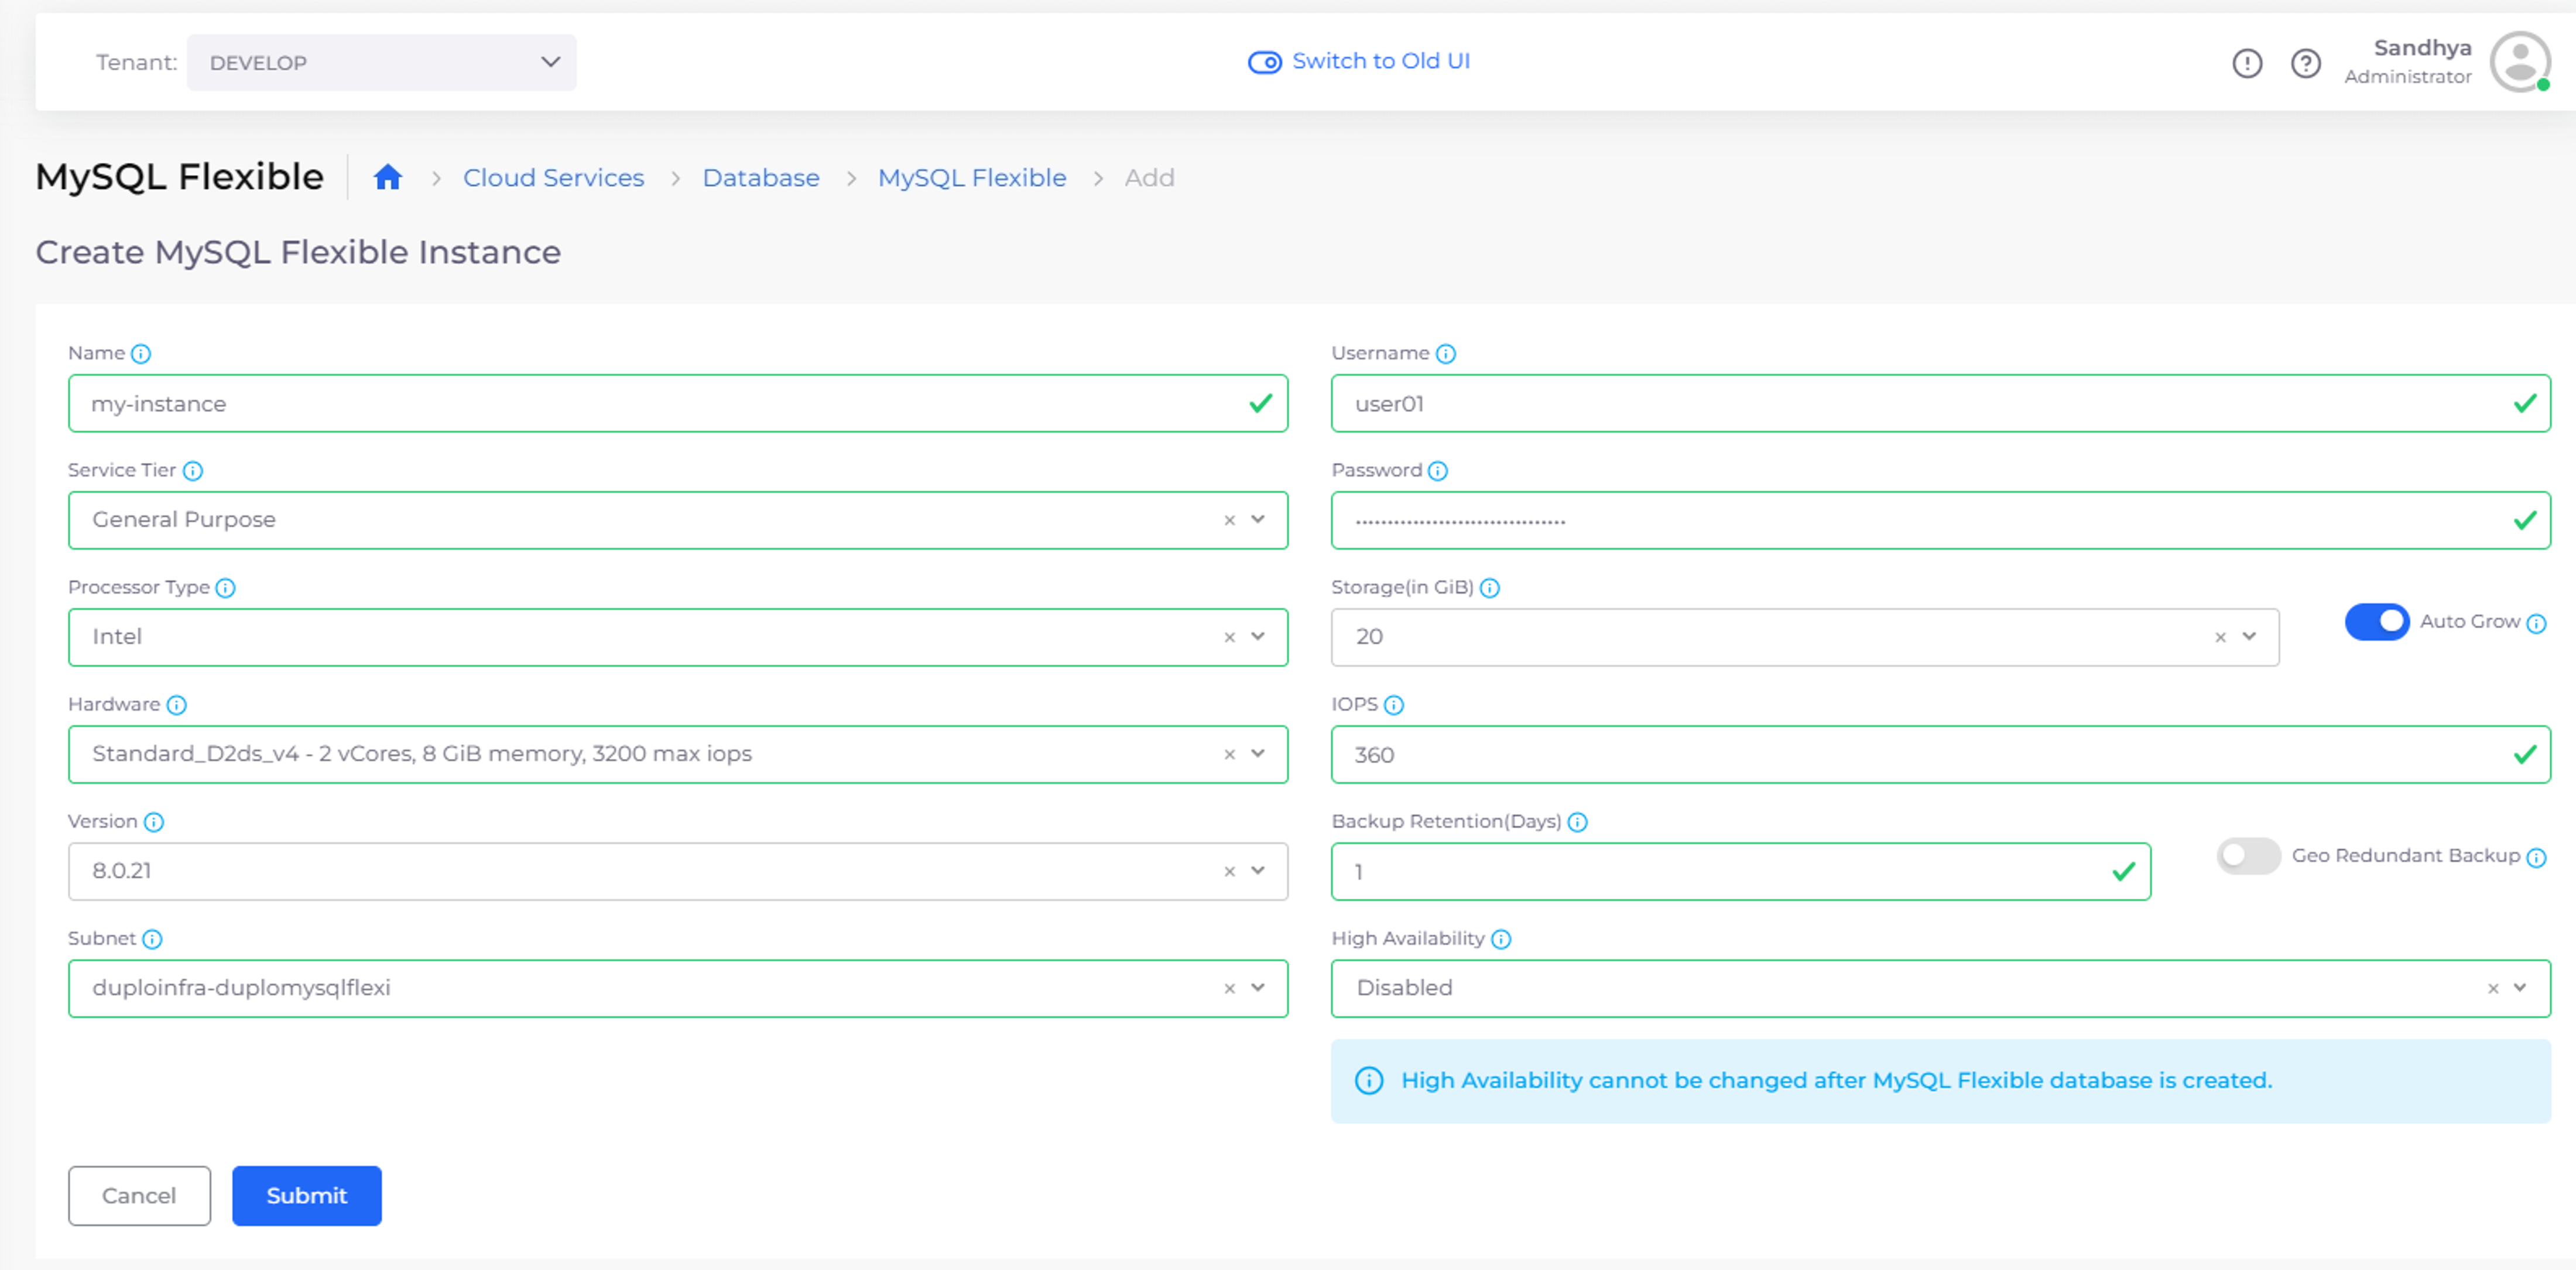This screenshot has height=1270, width=2576.
Task: Expand the High Availability dropdown arrow
Action: click(2520, 987)
